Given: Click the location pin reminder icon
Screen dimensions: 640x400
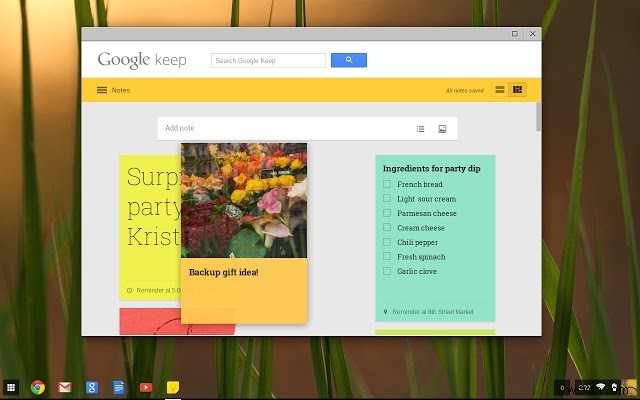Looking at the screenshot, I should [x=385, y=312].
